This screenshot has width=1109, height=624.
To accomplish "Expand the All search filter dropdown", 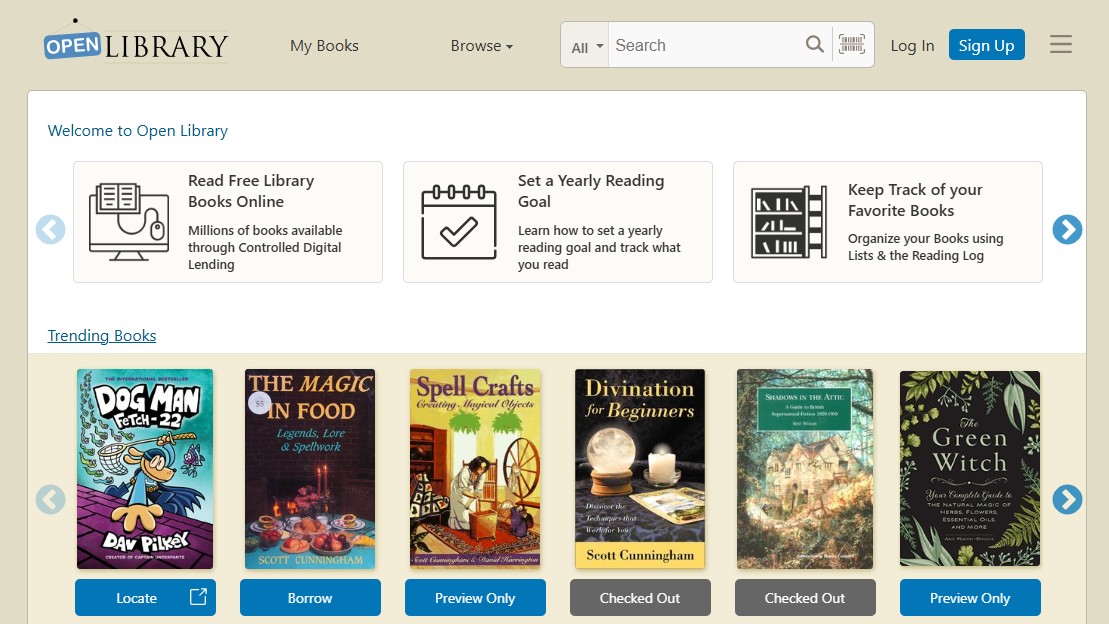I will pyautogui.click(x=585, y=44).
